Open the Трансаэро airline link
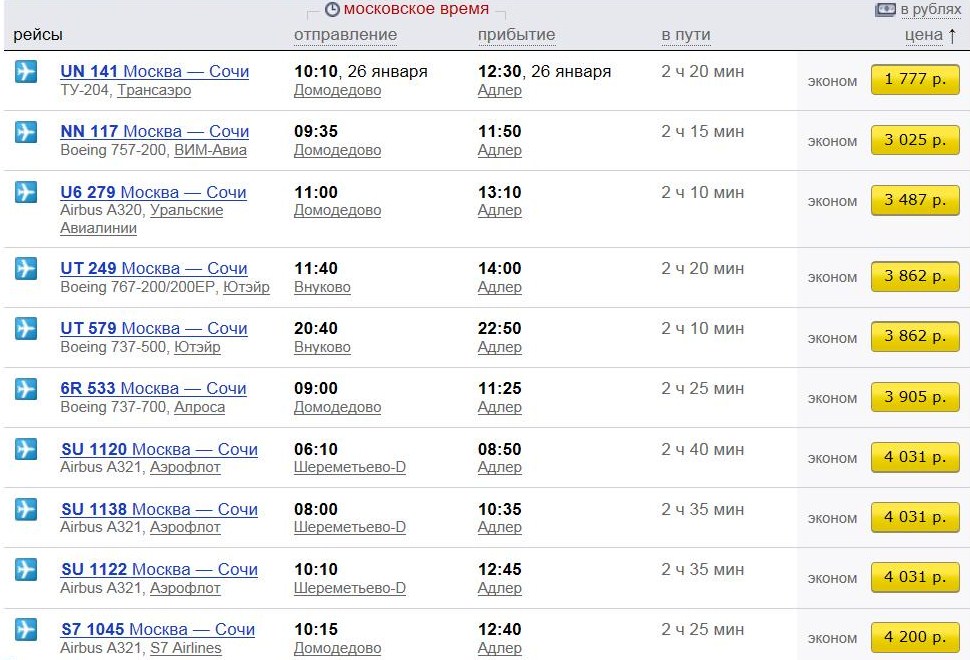Viewport: 970px width, 660px height. coord(154,90)
